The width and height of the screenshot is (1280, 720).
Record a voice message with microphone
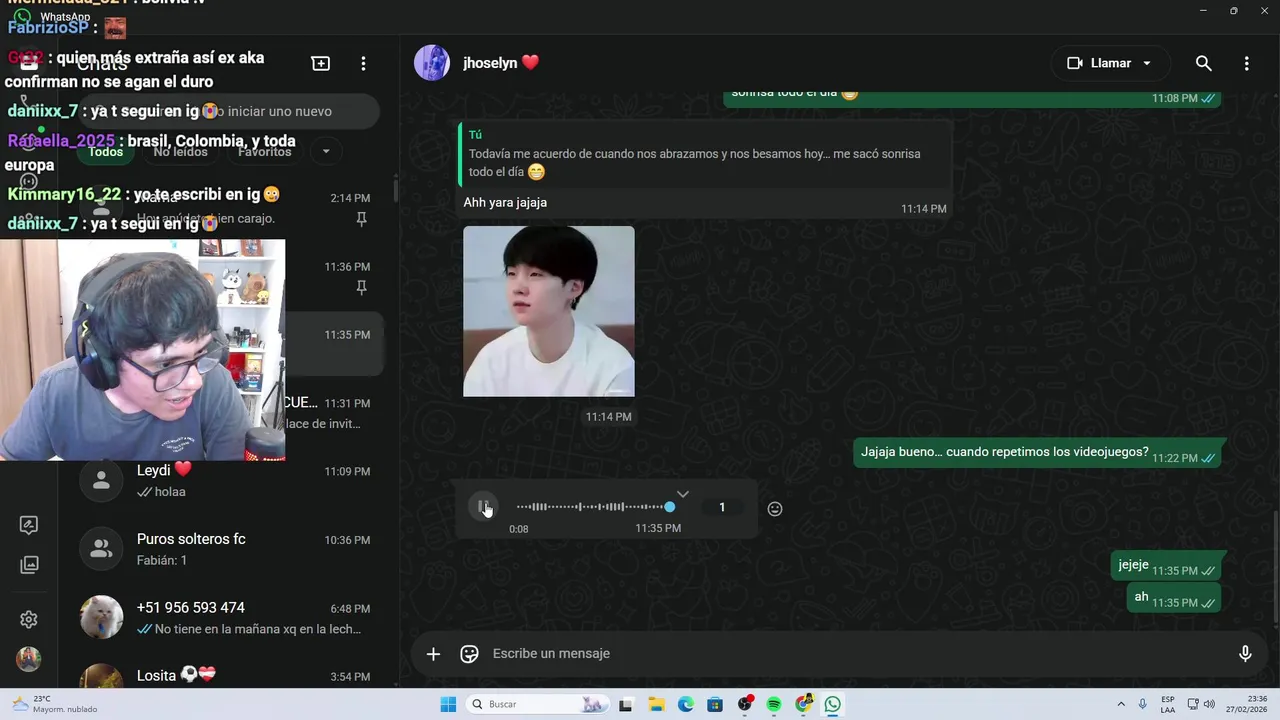[1245, 654]
